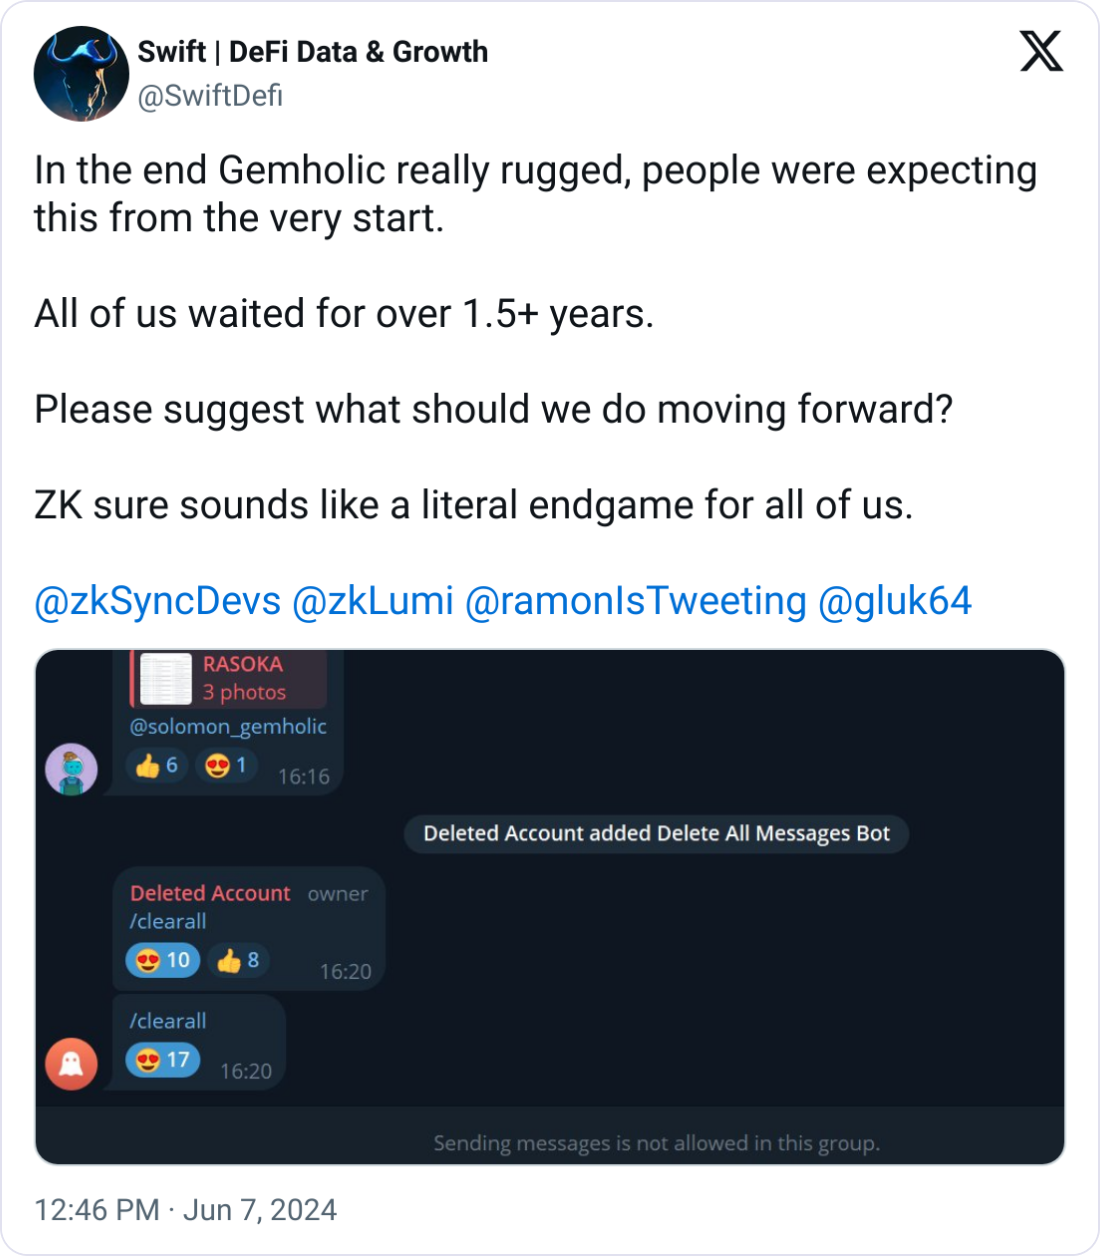Click the @solomon_gemholic mention
1100x1256 pixels.
[228, 727]
